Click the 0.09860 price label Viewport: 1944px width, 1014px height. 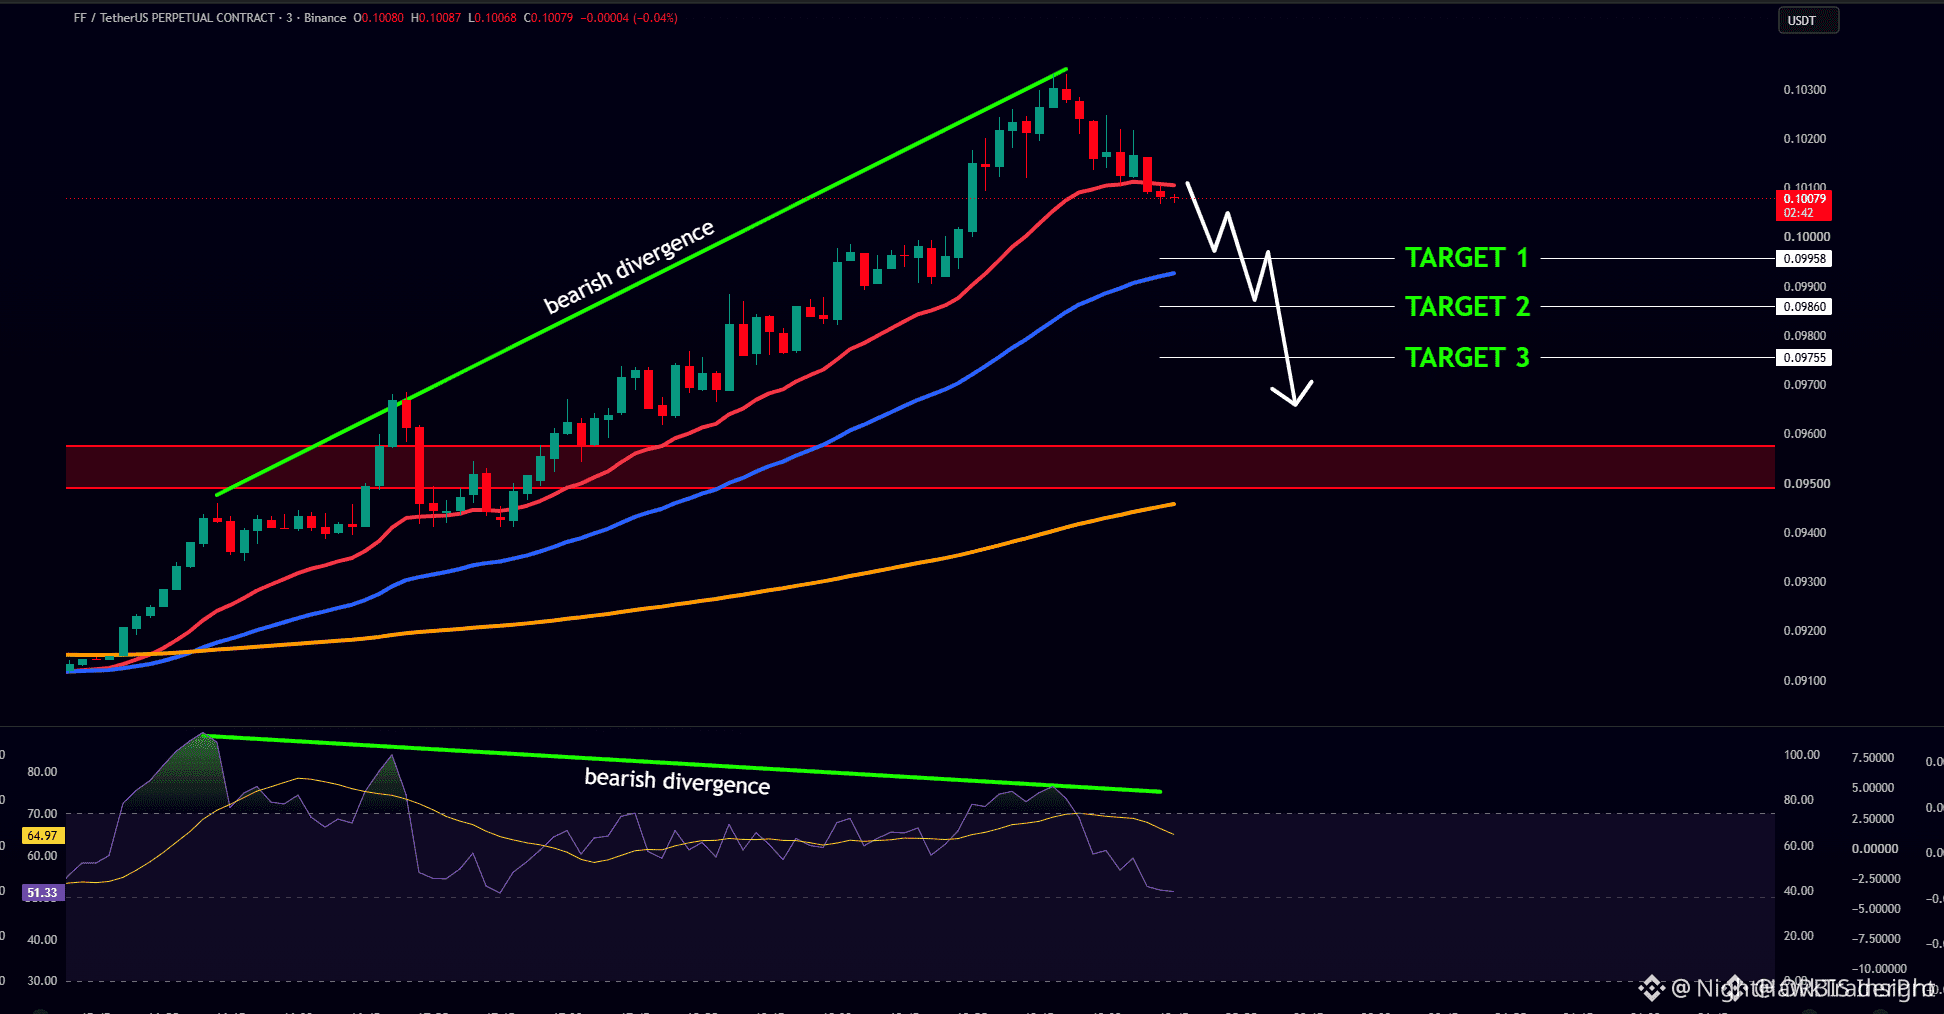coord(1804,307)
